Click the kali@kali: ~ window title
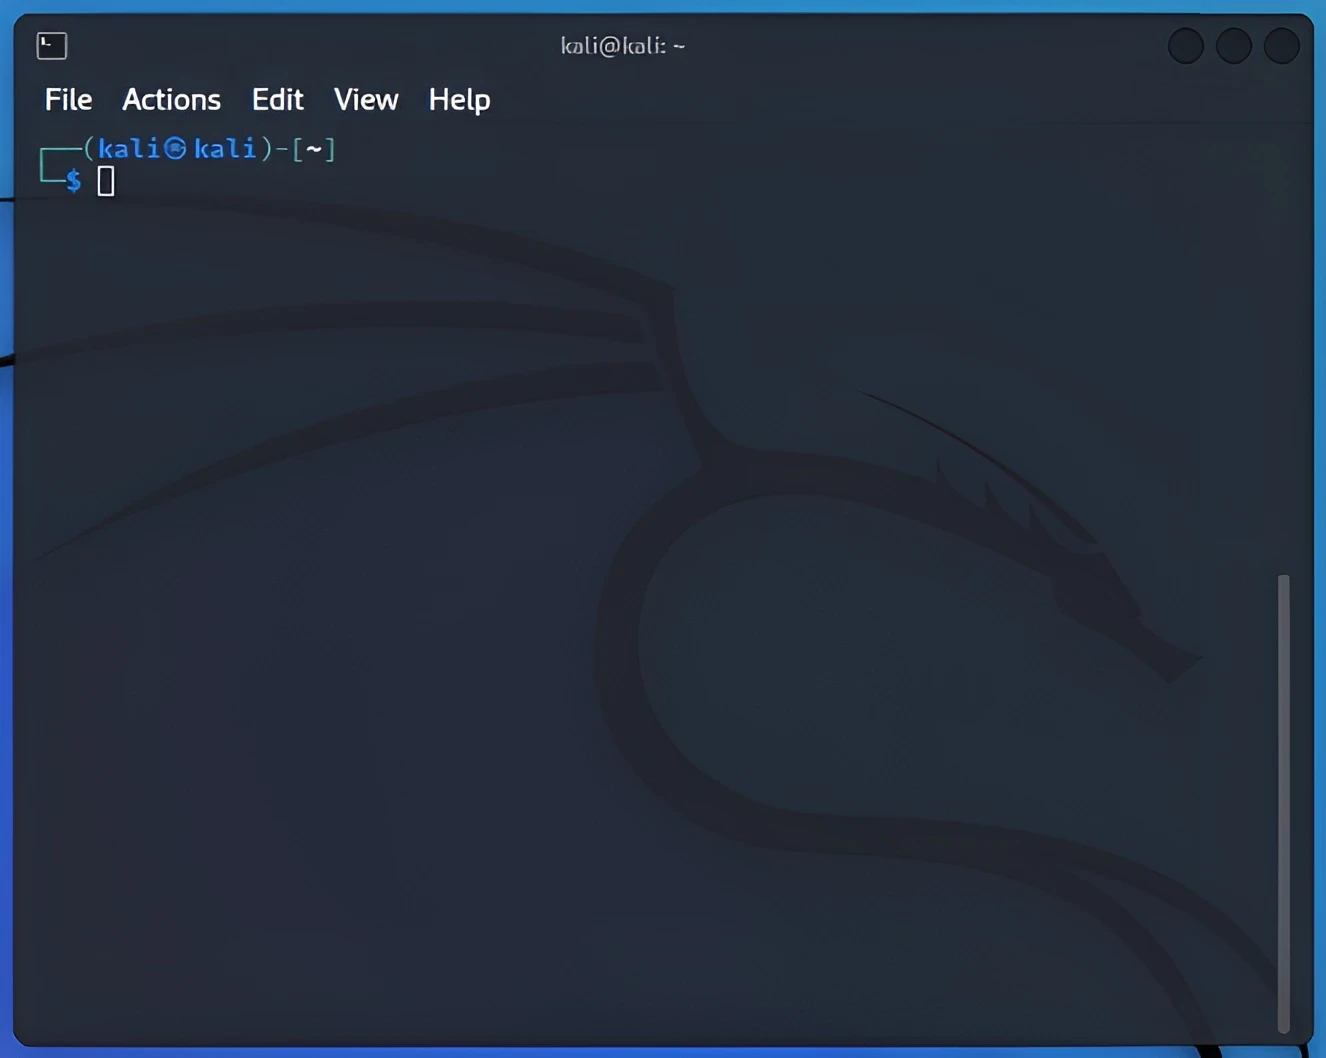 pos(622,46)
